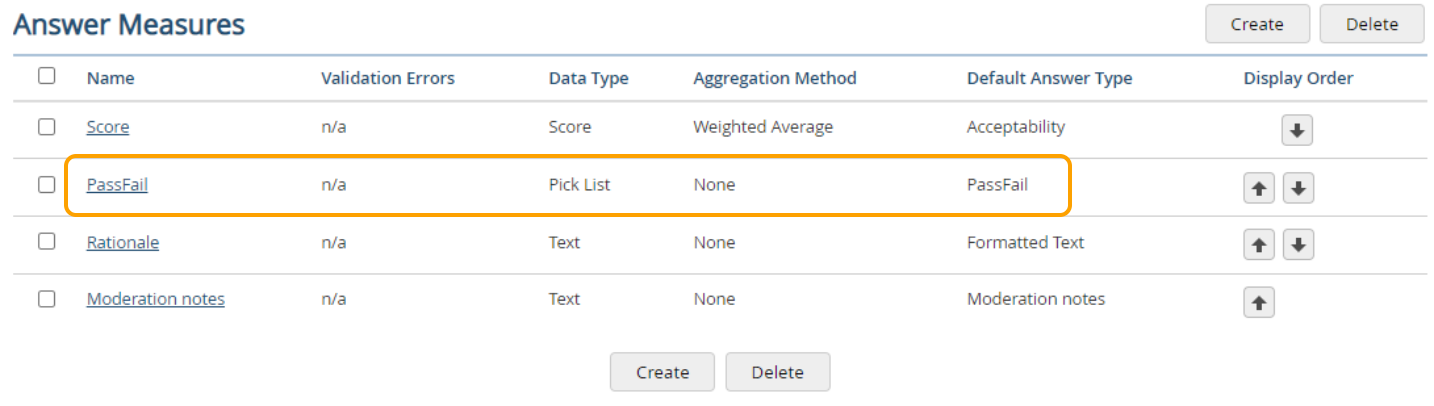Check the PassFail row checkbox
This screenshot has width=1434, height=406.
click(x=47, y=185)
